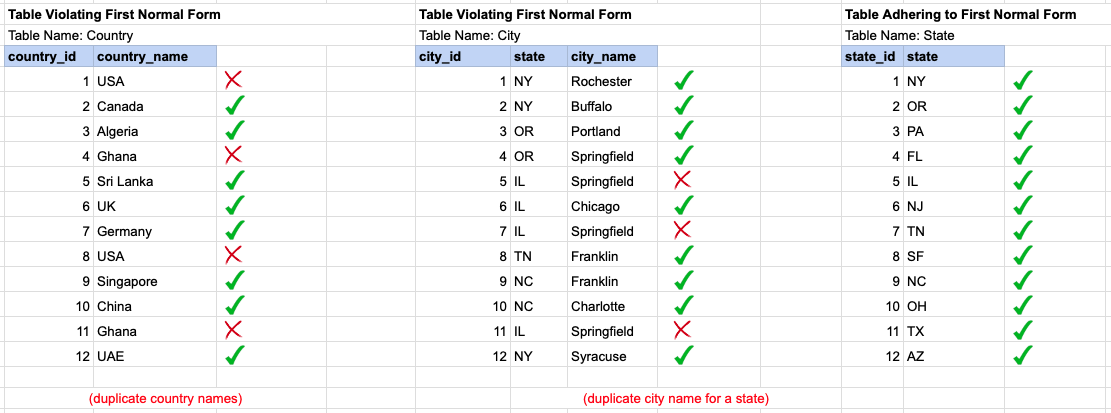Viewport: 1111px width, 413px height.
Task: Click the red X beside Springfield row 11
Action: (682, 329)
